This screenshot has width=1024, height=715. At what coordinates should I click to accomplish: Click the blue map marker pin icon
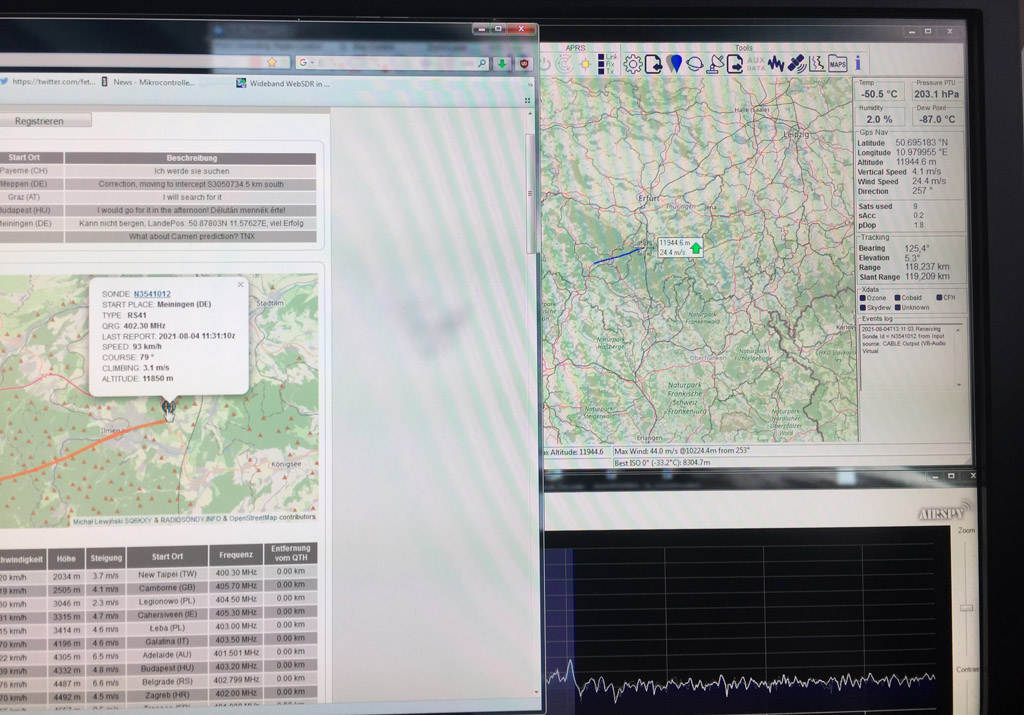675,64
